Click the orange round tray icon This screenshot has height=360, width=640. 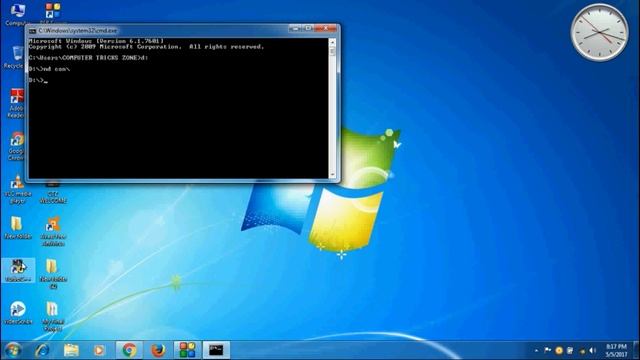pos(559,350)
